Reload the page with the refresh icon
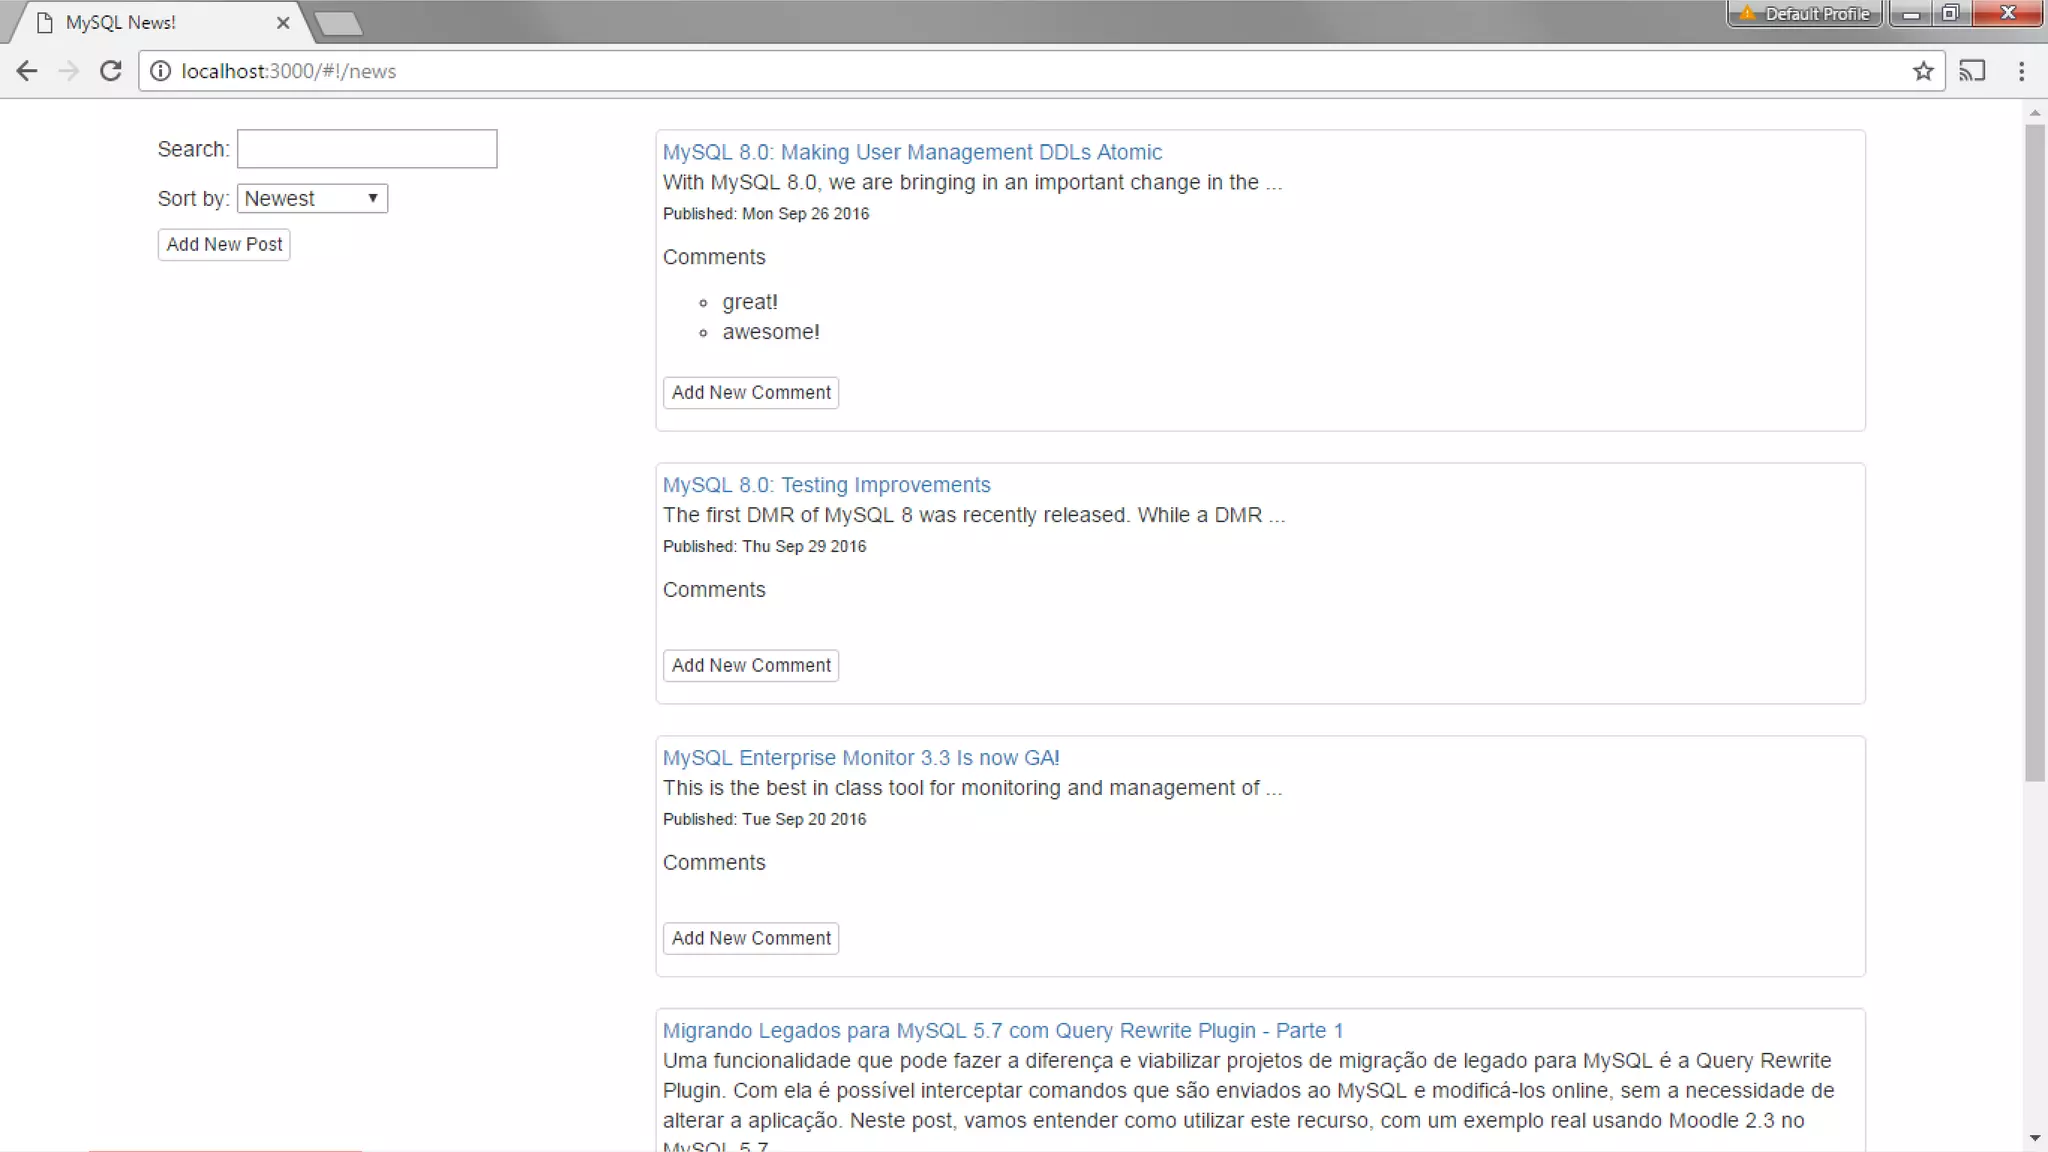Image resolution: width=2048 pixels, height=1152 pixels. 111,71
